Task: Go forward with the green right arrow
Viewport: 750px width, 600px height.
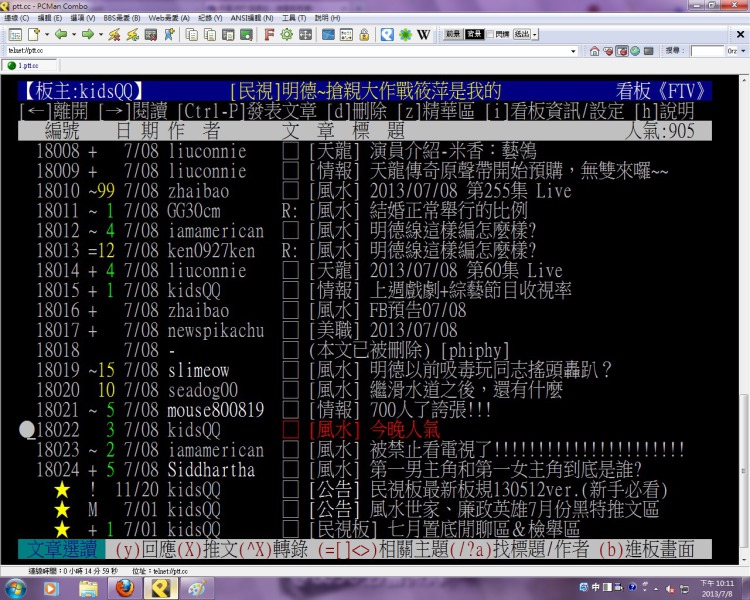Action: tap(88, 34)
